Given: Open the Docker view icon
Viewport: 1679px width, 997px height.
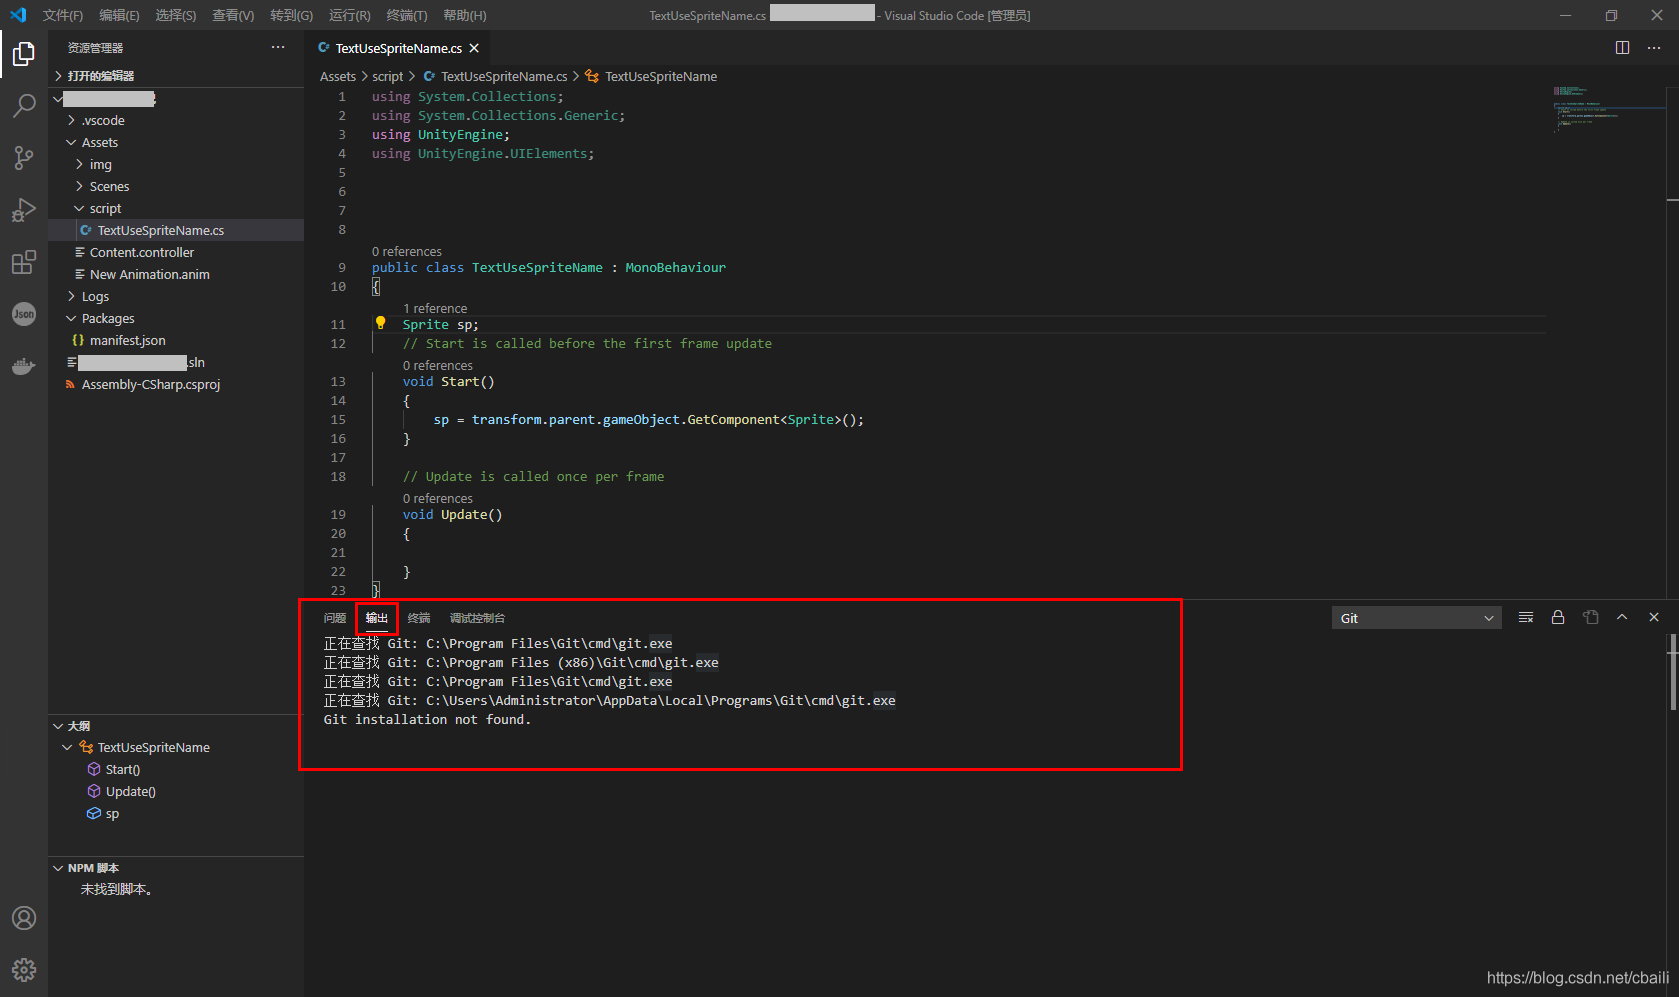Looking at the screenshot, I should coord(24,366).
